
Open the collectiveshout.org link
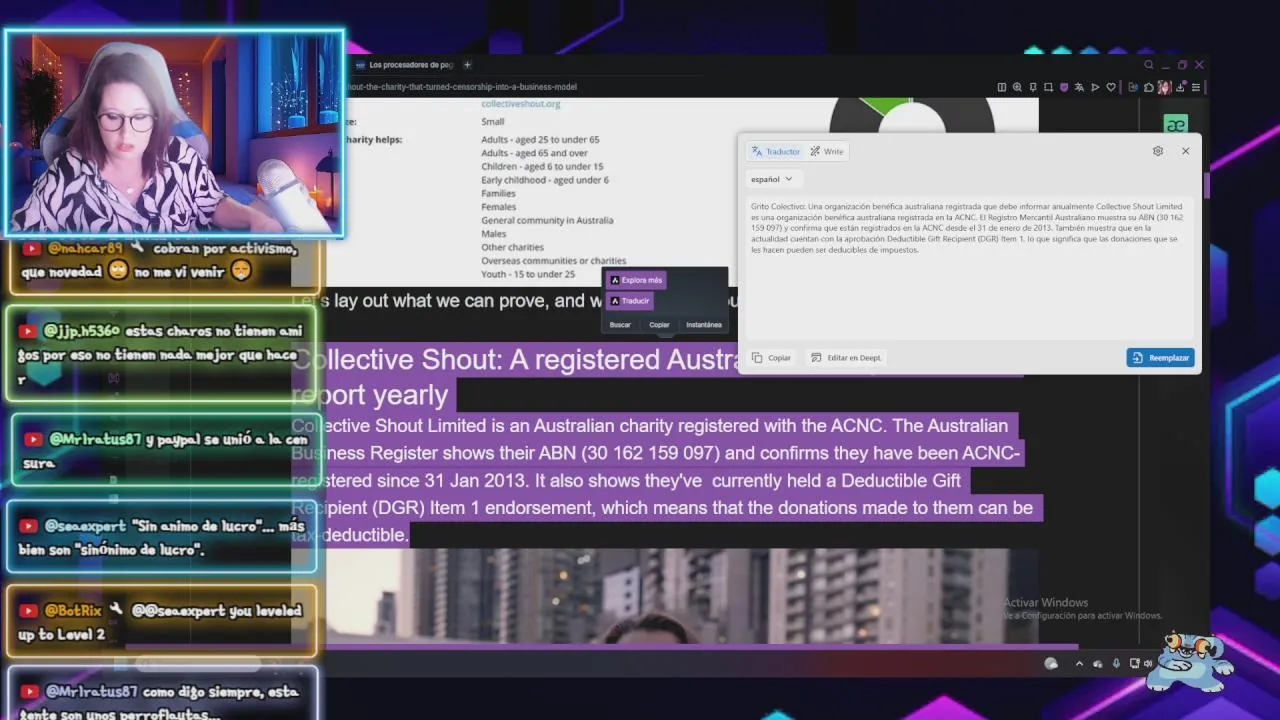click(520, 104)
